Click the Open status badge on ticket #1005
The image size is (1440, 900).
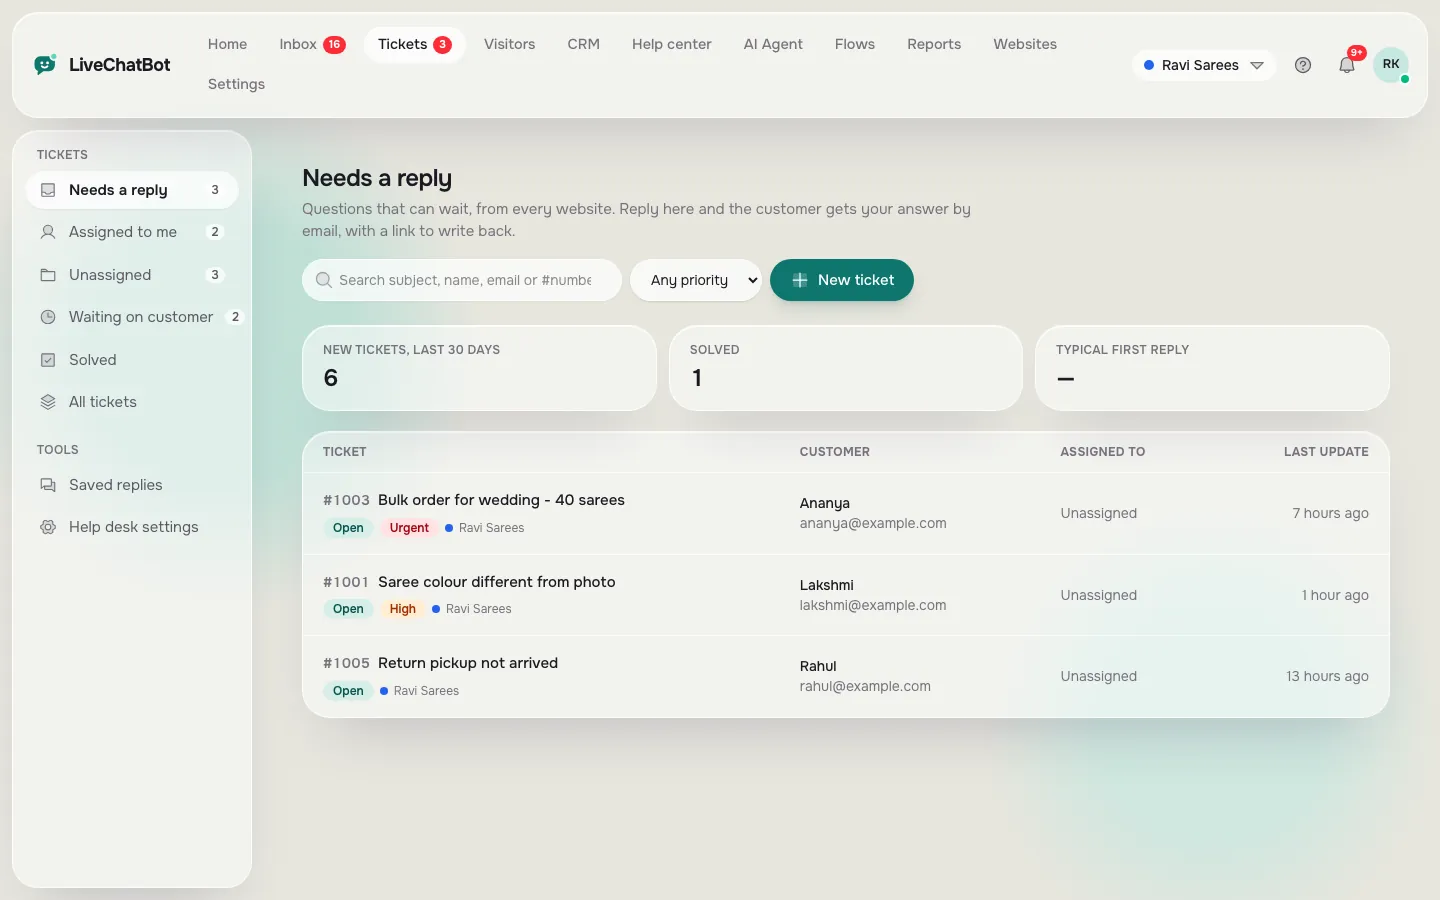348,691
